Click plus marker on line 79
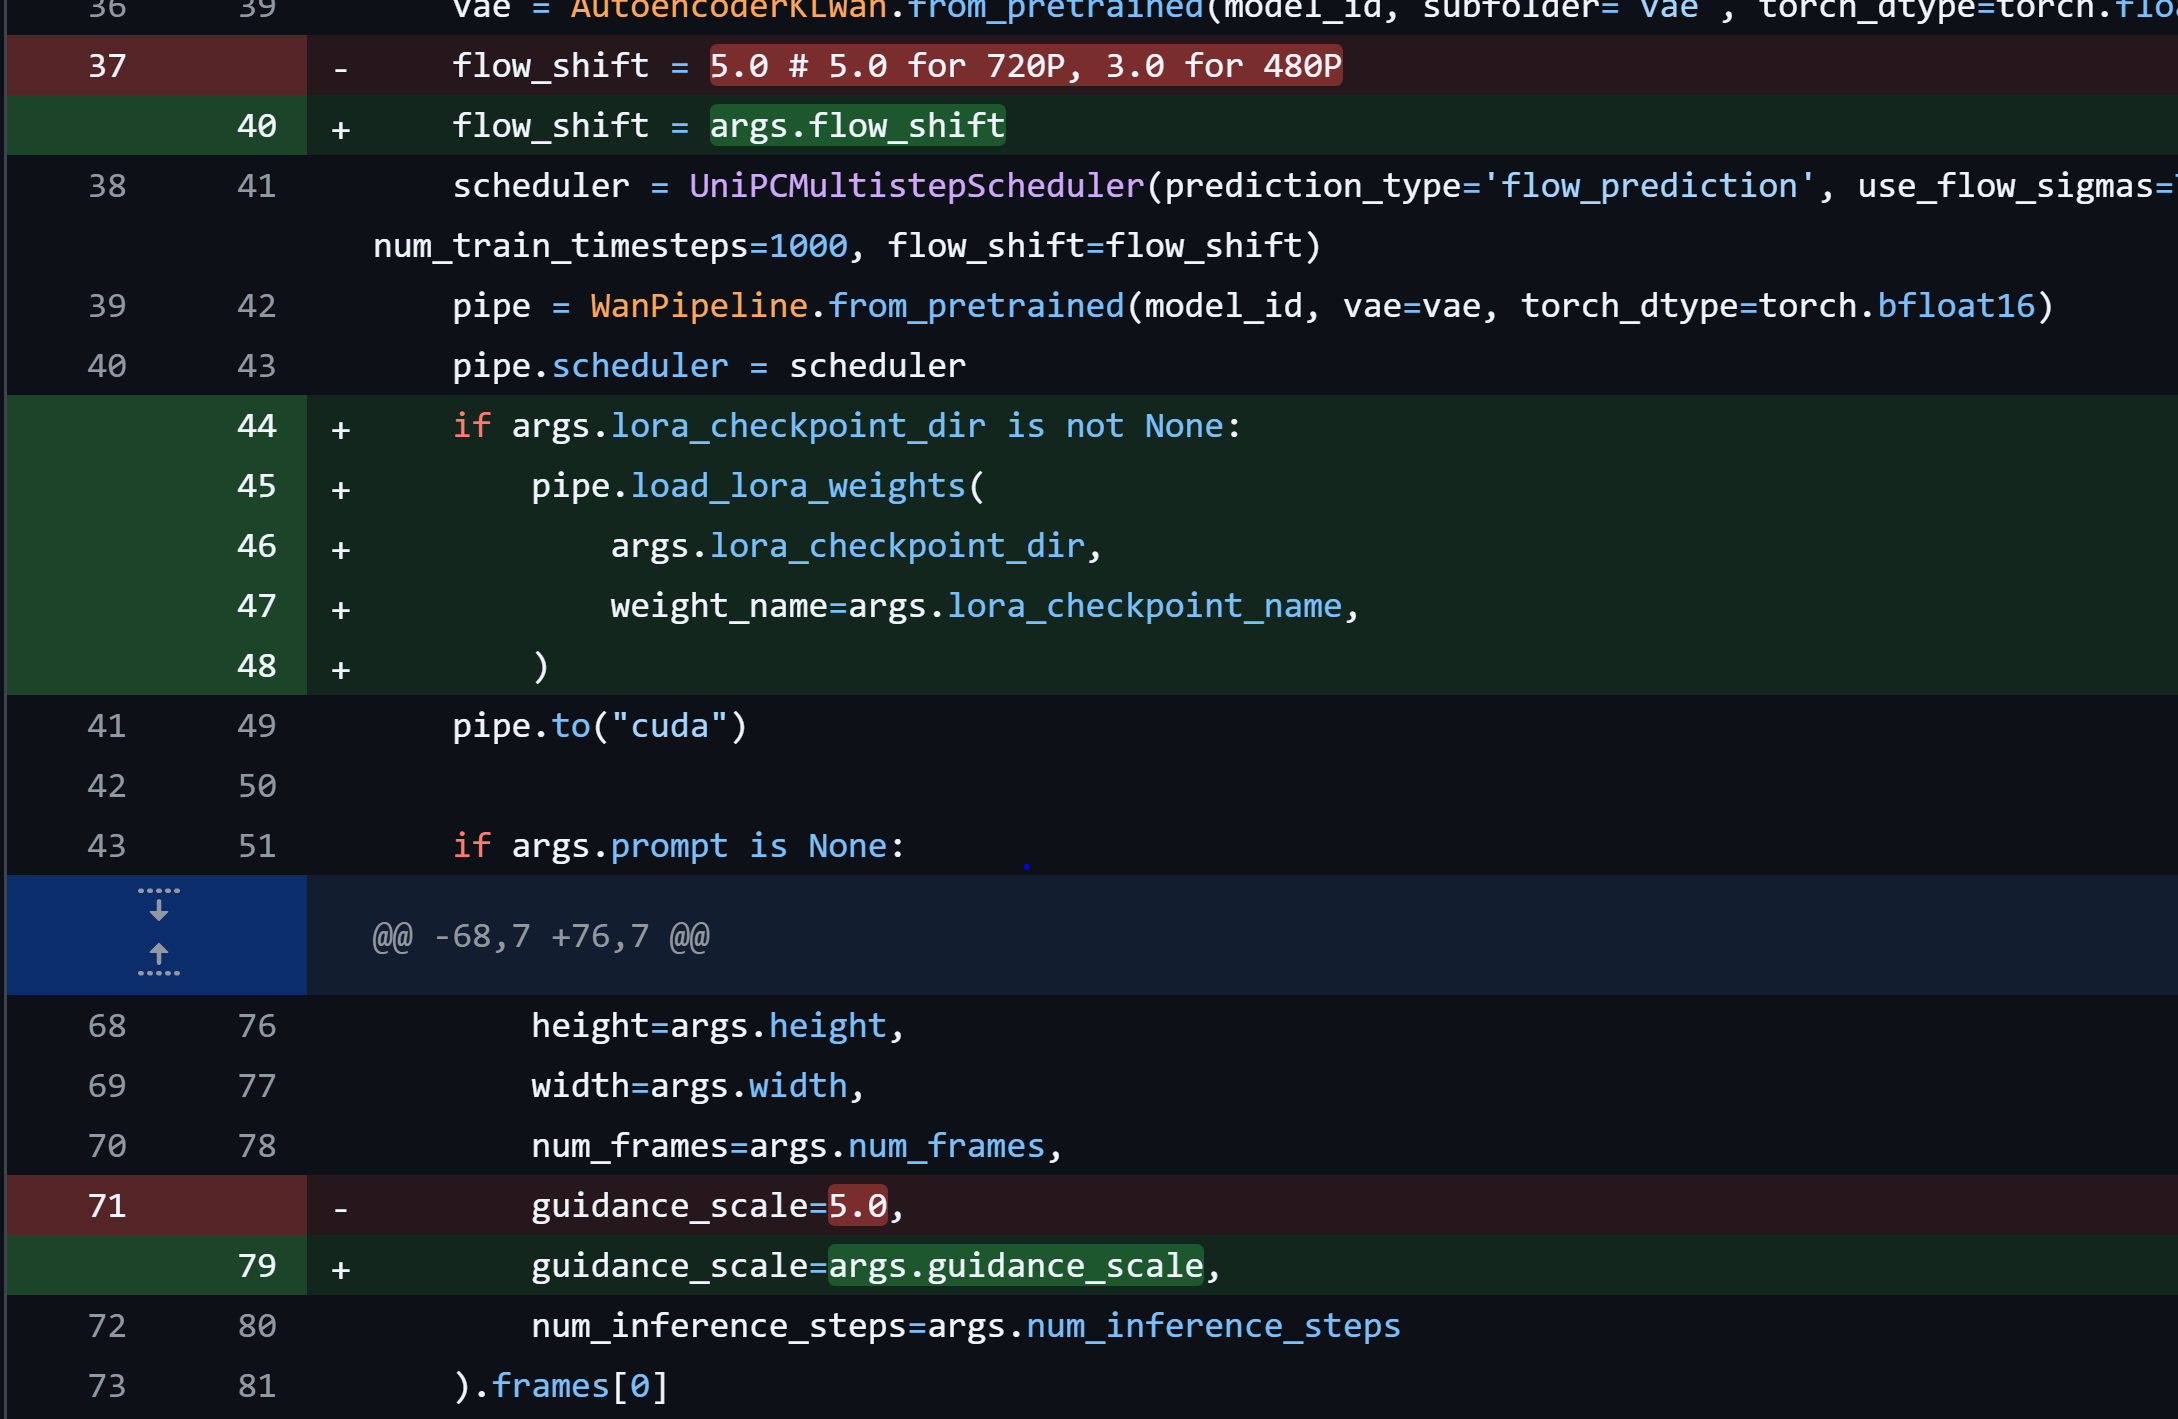Image resolution: width=2178 pixels, height=1419 pixels. click(x=341, y=1270)
